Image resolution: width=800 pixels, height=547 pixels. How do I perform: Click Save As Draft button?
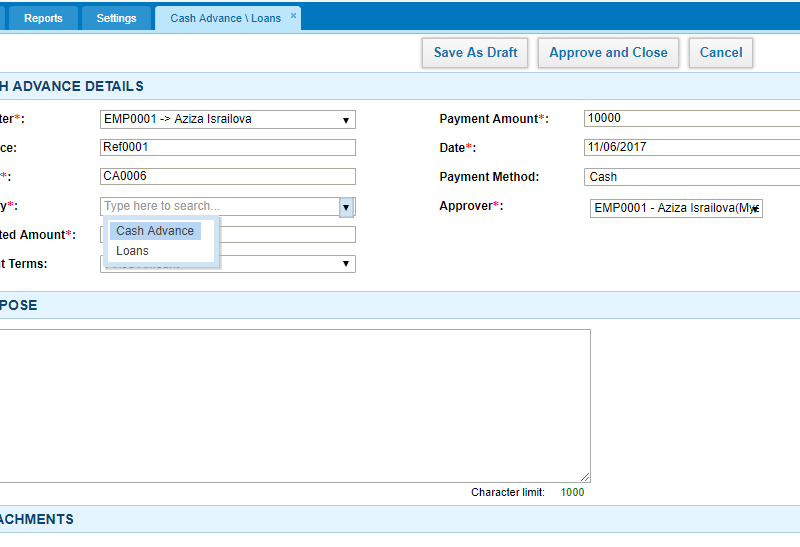[475, 53]
